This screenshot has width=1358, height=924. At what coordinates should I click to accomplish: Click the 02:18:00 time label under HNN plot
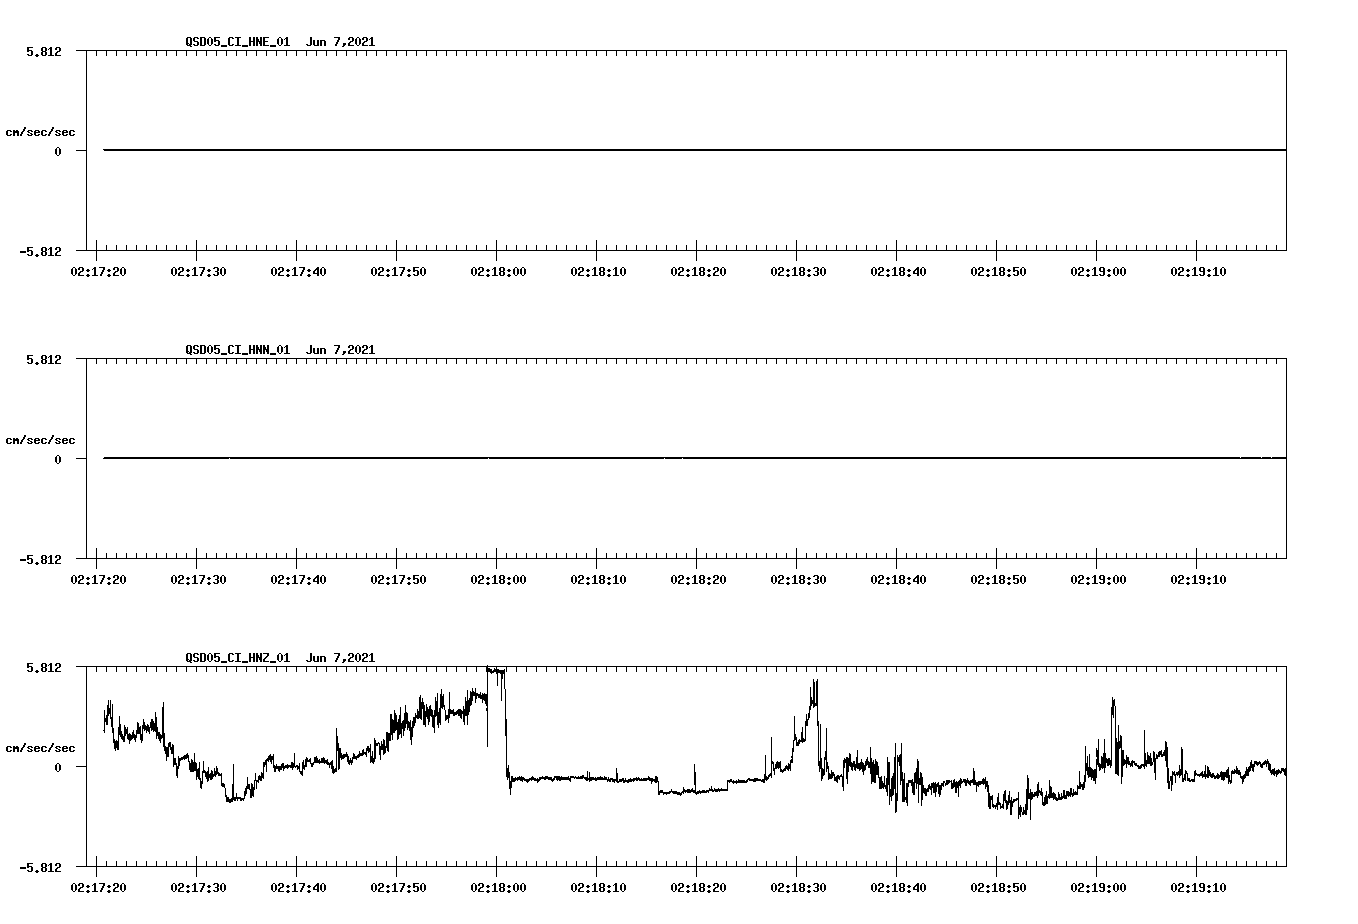click(x=498, y=580)
